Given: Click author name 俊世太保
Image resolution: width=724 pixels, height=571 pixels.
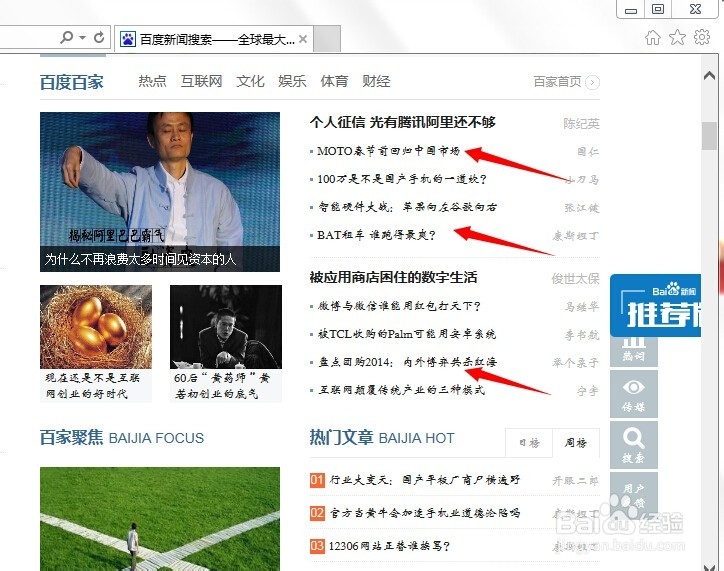Looking at the screenshot, I should click(575, 279).
